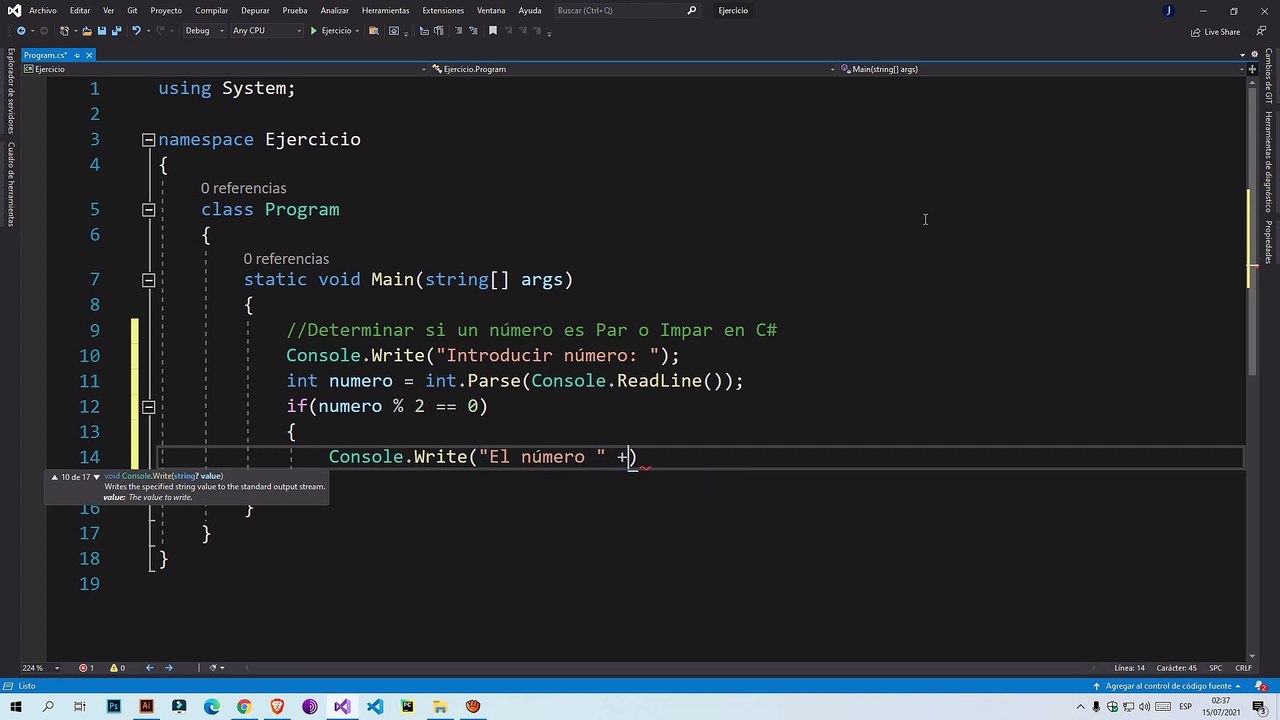Collapse the if statement block on line 12
1280x720 pixels.
148,407
